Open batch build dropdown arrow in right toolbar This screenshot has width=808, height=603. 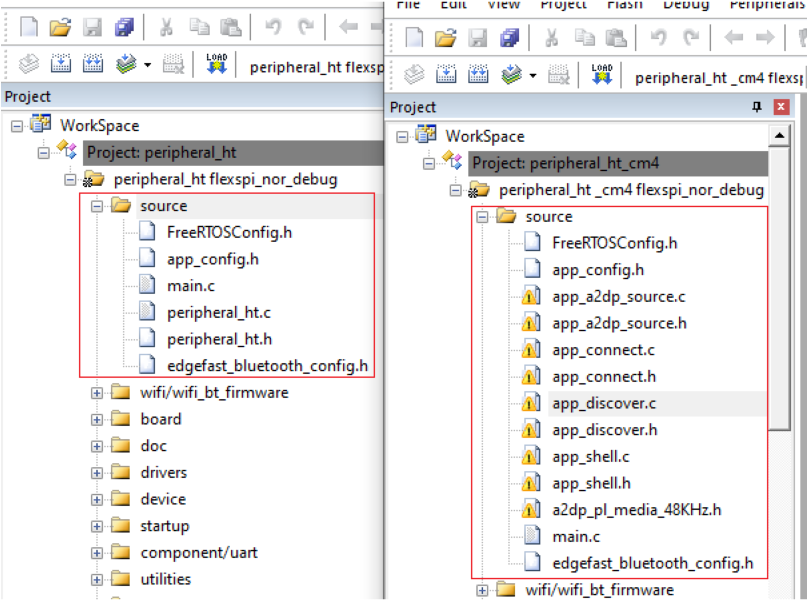click(533, 76)
